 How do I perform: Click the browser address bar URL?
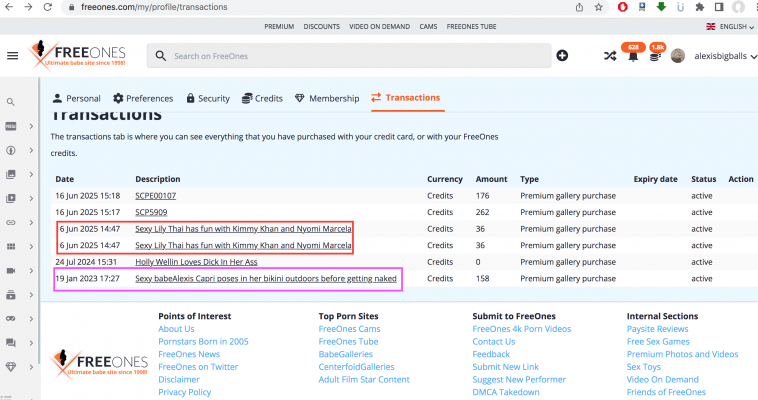(154, 7)
